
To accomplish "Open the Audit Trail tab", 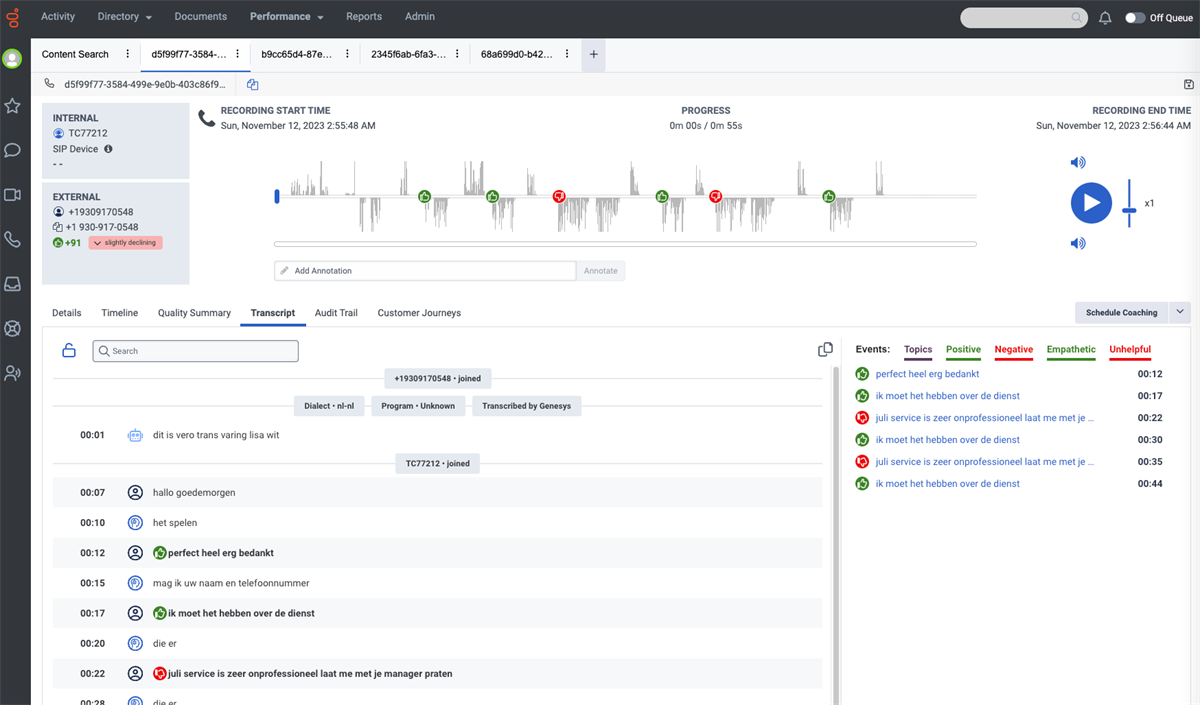I will (335, 312).
